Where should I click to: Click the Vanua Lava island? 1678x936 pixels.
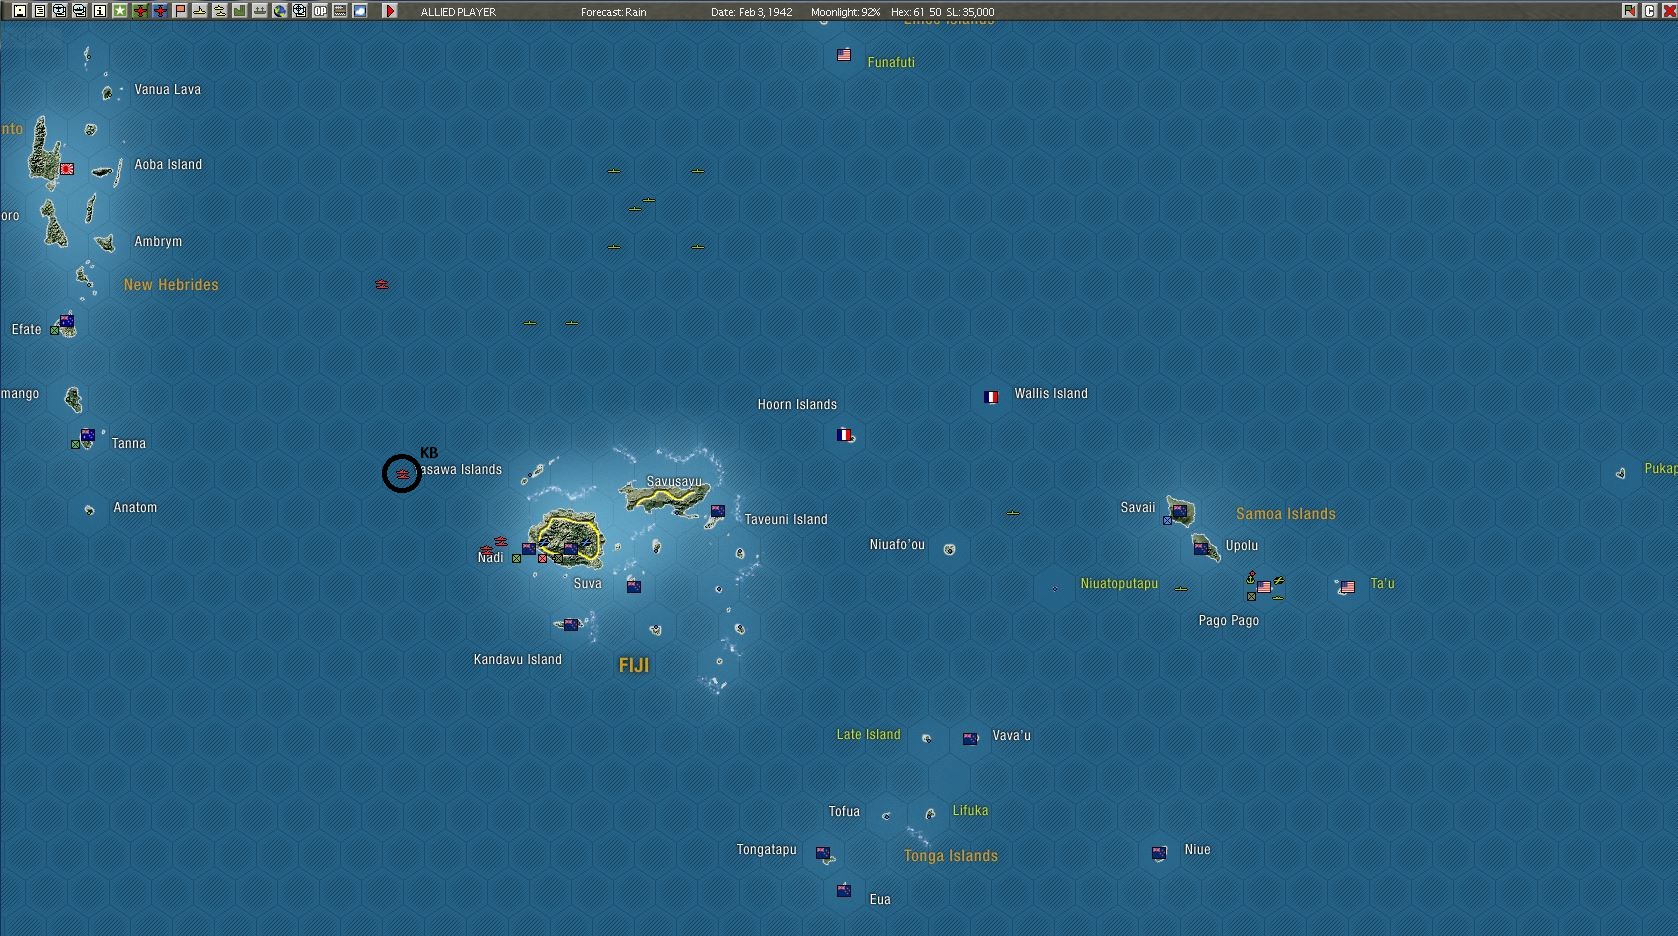click(x=107, y=93)
